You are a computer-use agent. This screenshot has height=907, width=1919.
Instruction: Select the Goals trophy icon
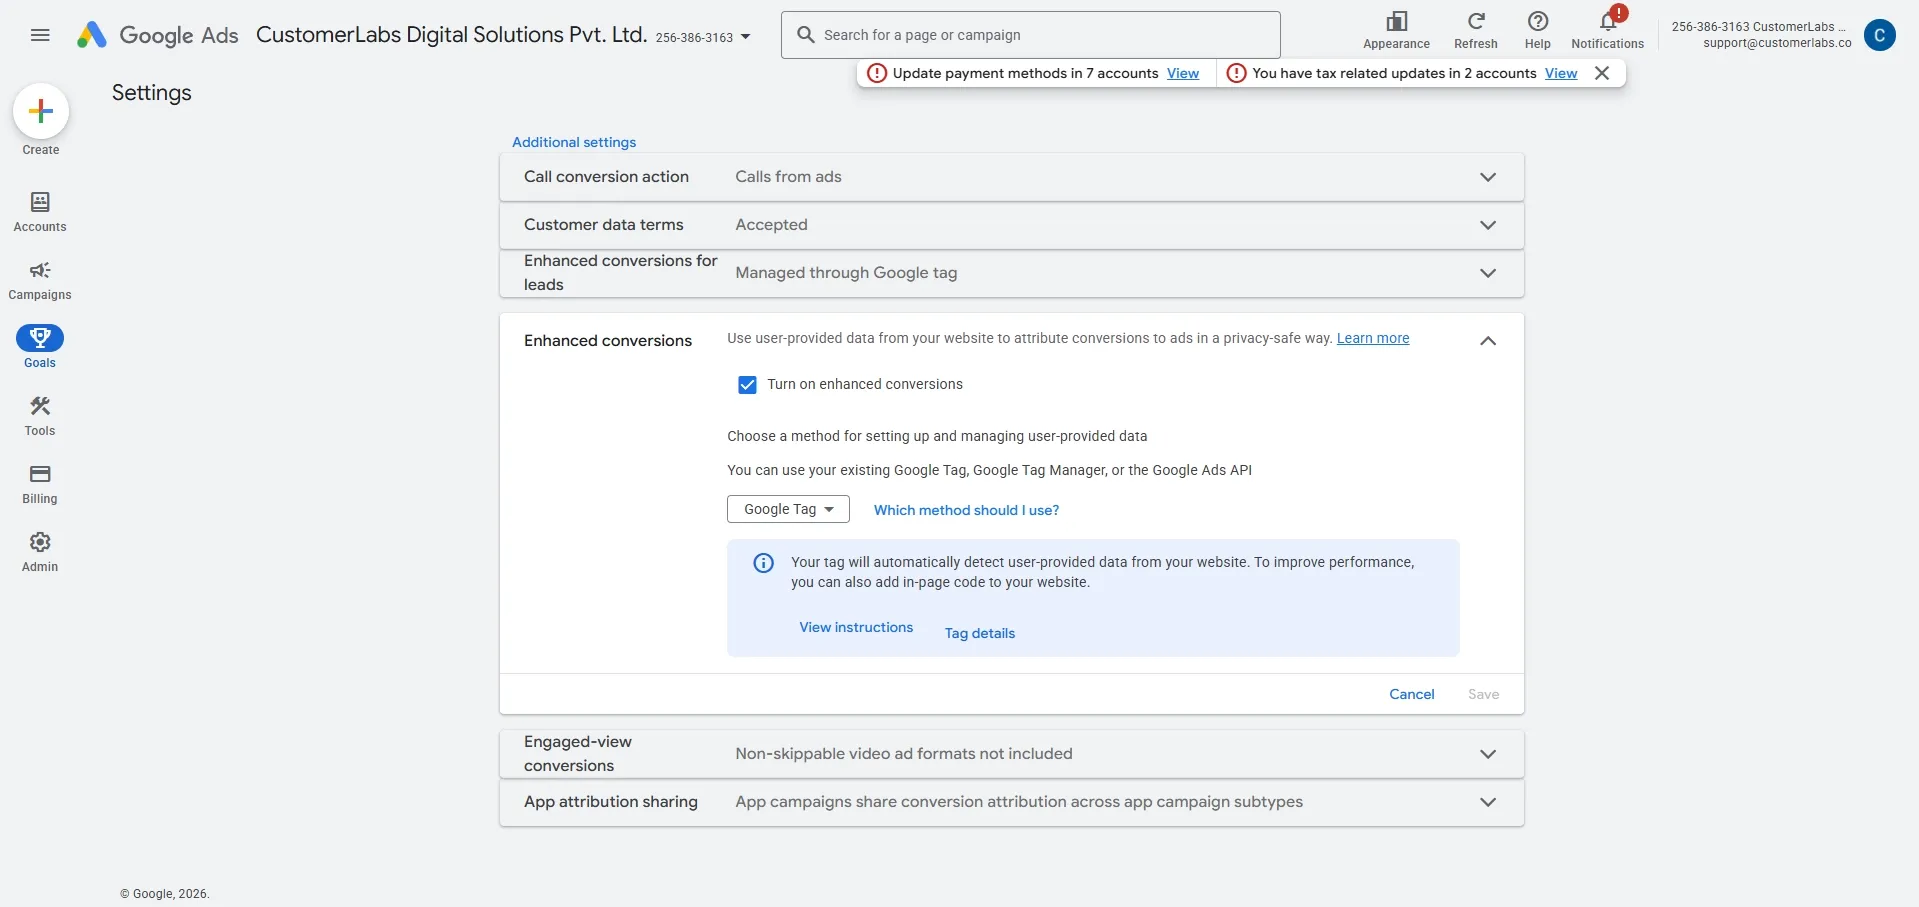pyautogui.click(x=40, y=338)
